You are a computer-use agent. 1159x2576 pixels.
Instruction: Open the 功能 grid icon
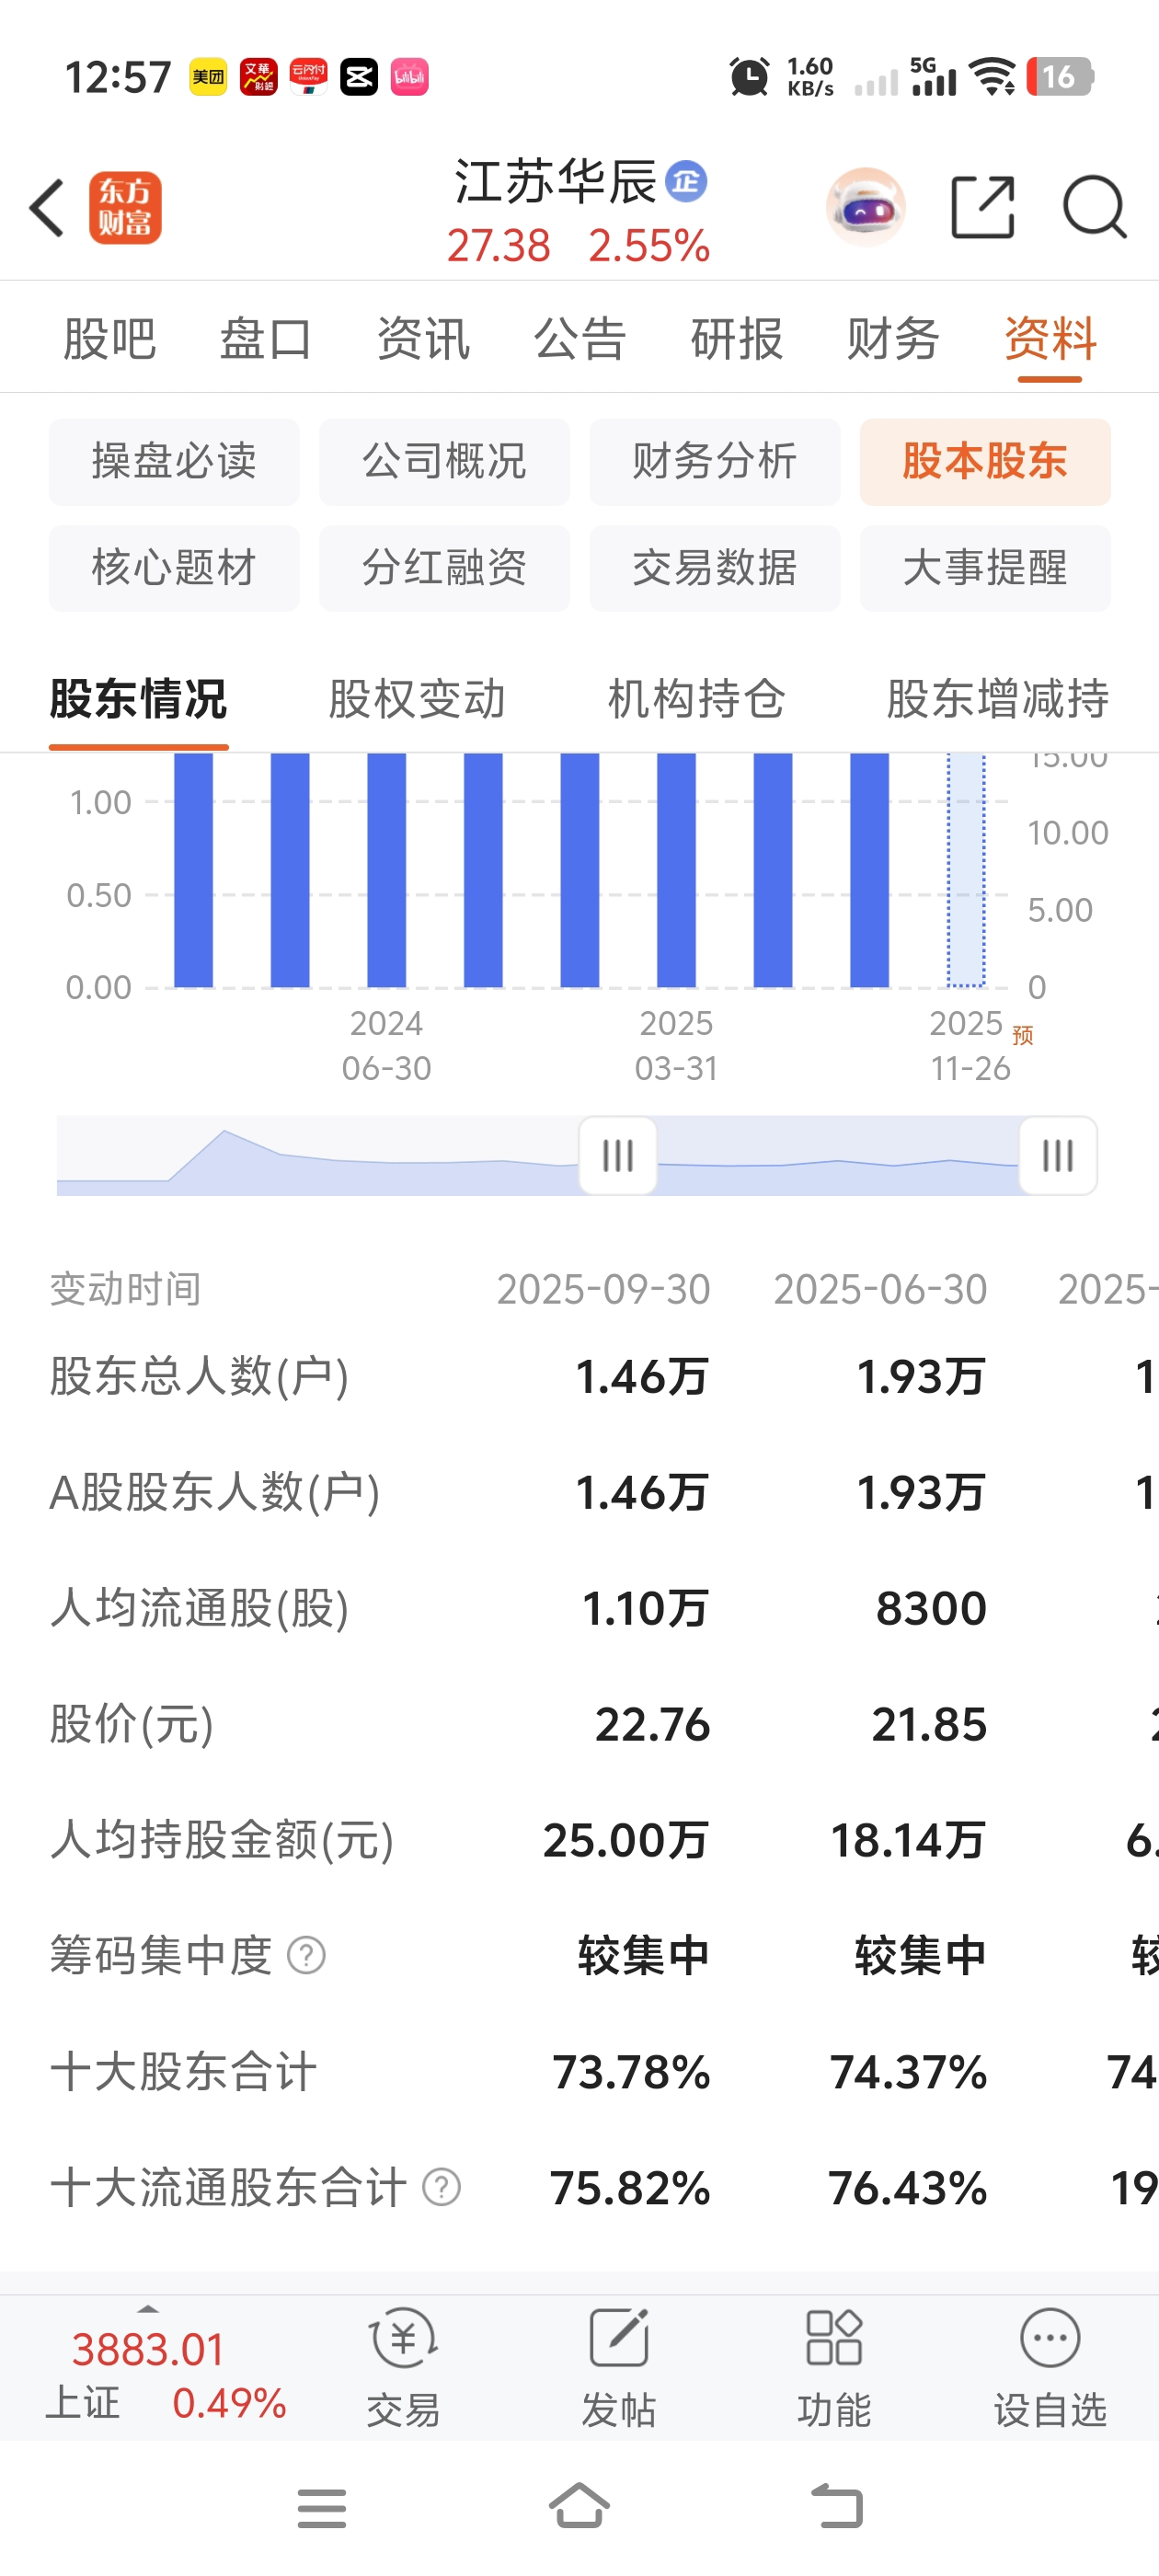click(x=834, y=2338)
